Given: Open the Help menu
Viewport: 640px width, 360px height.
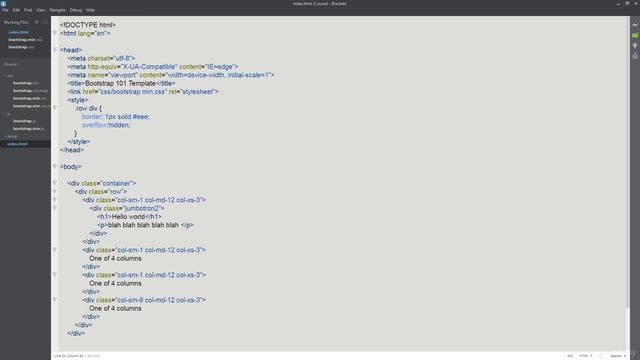Looking at the screenshot, I should click(90, 10).
